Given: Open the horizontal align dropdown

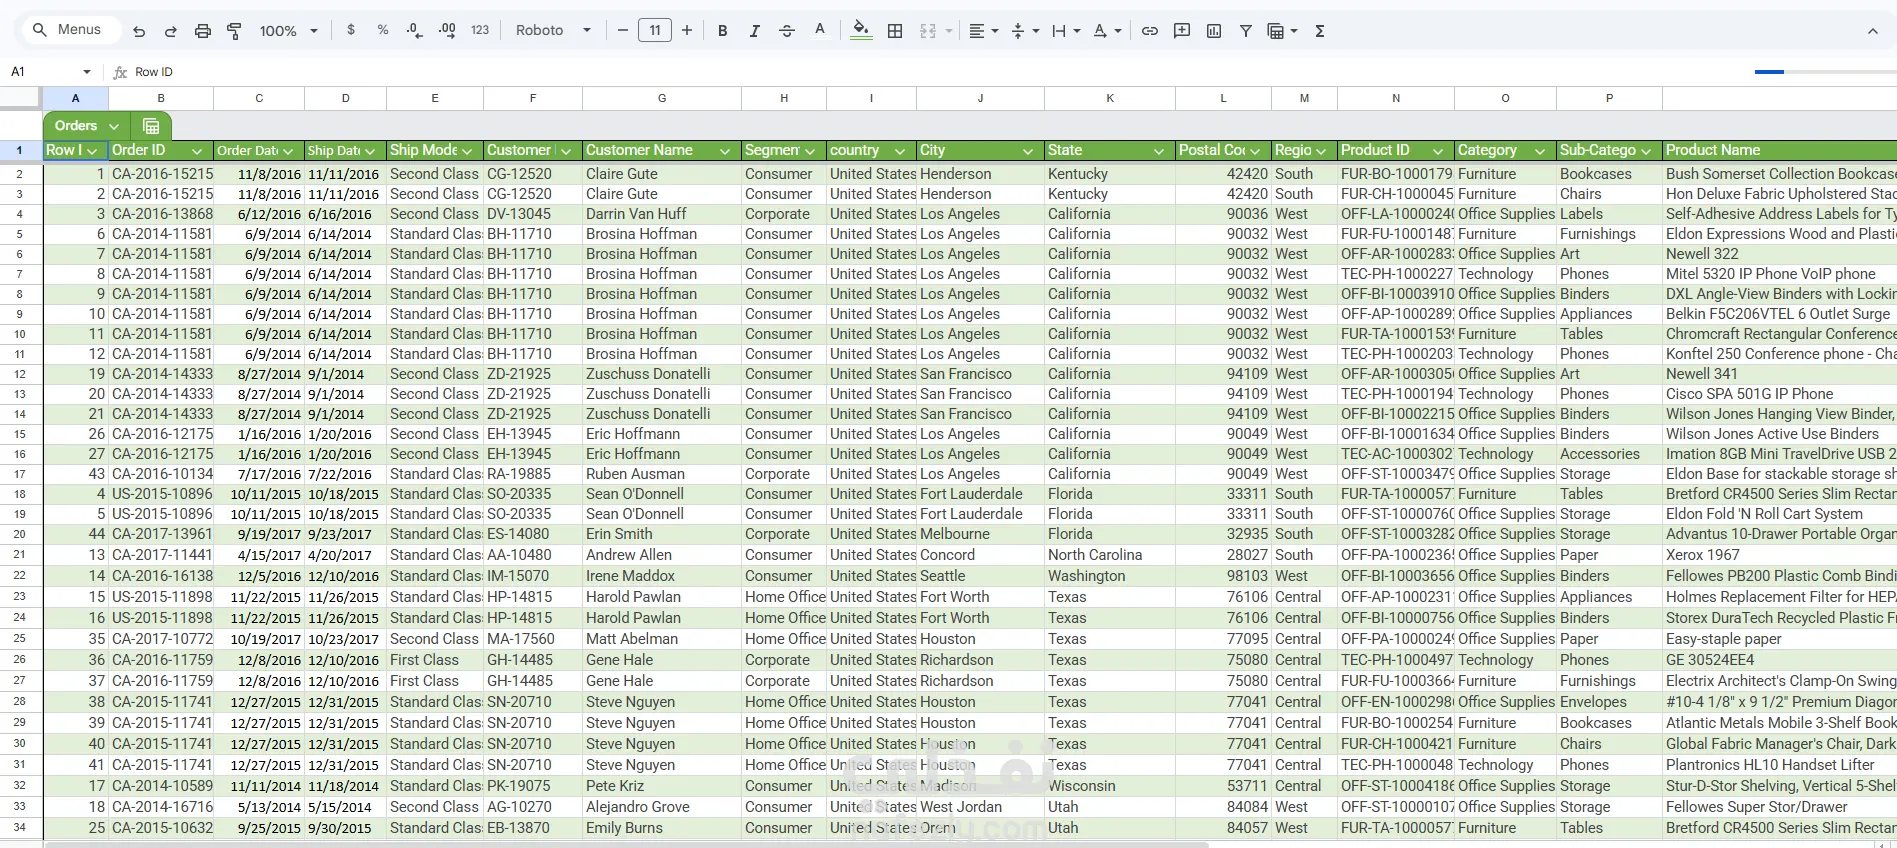Looking at the screenshot, I should point(984,30).
